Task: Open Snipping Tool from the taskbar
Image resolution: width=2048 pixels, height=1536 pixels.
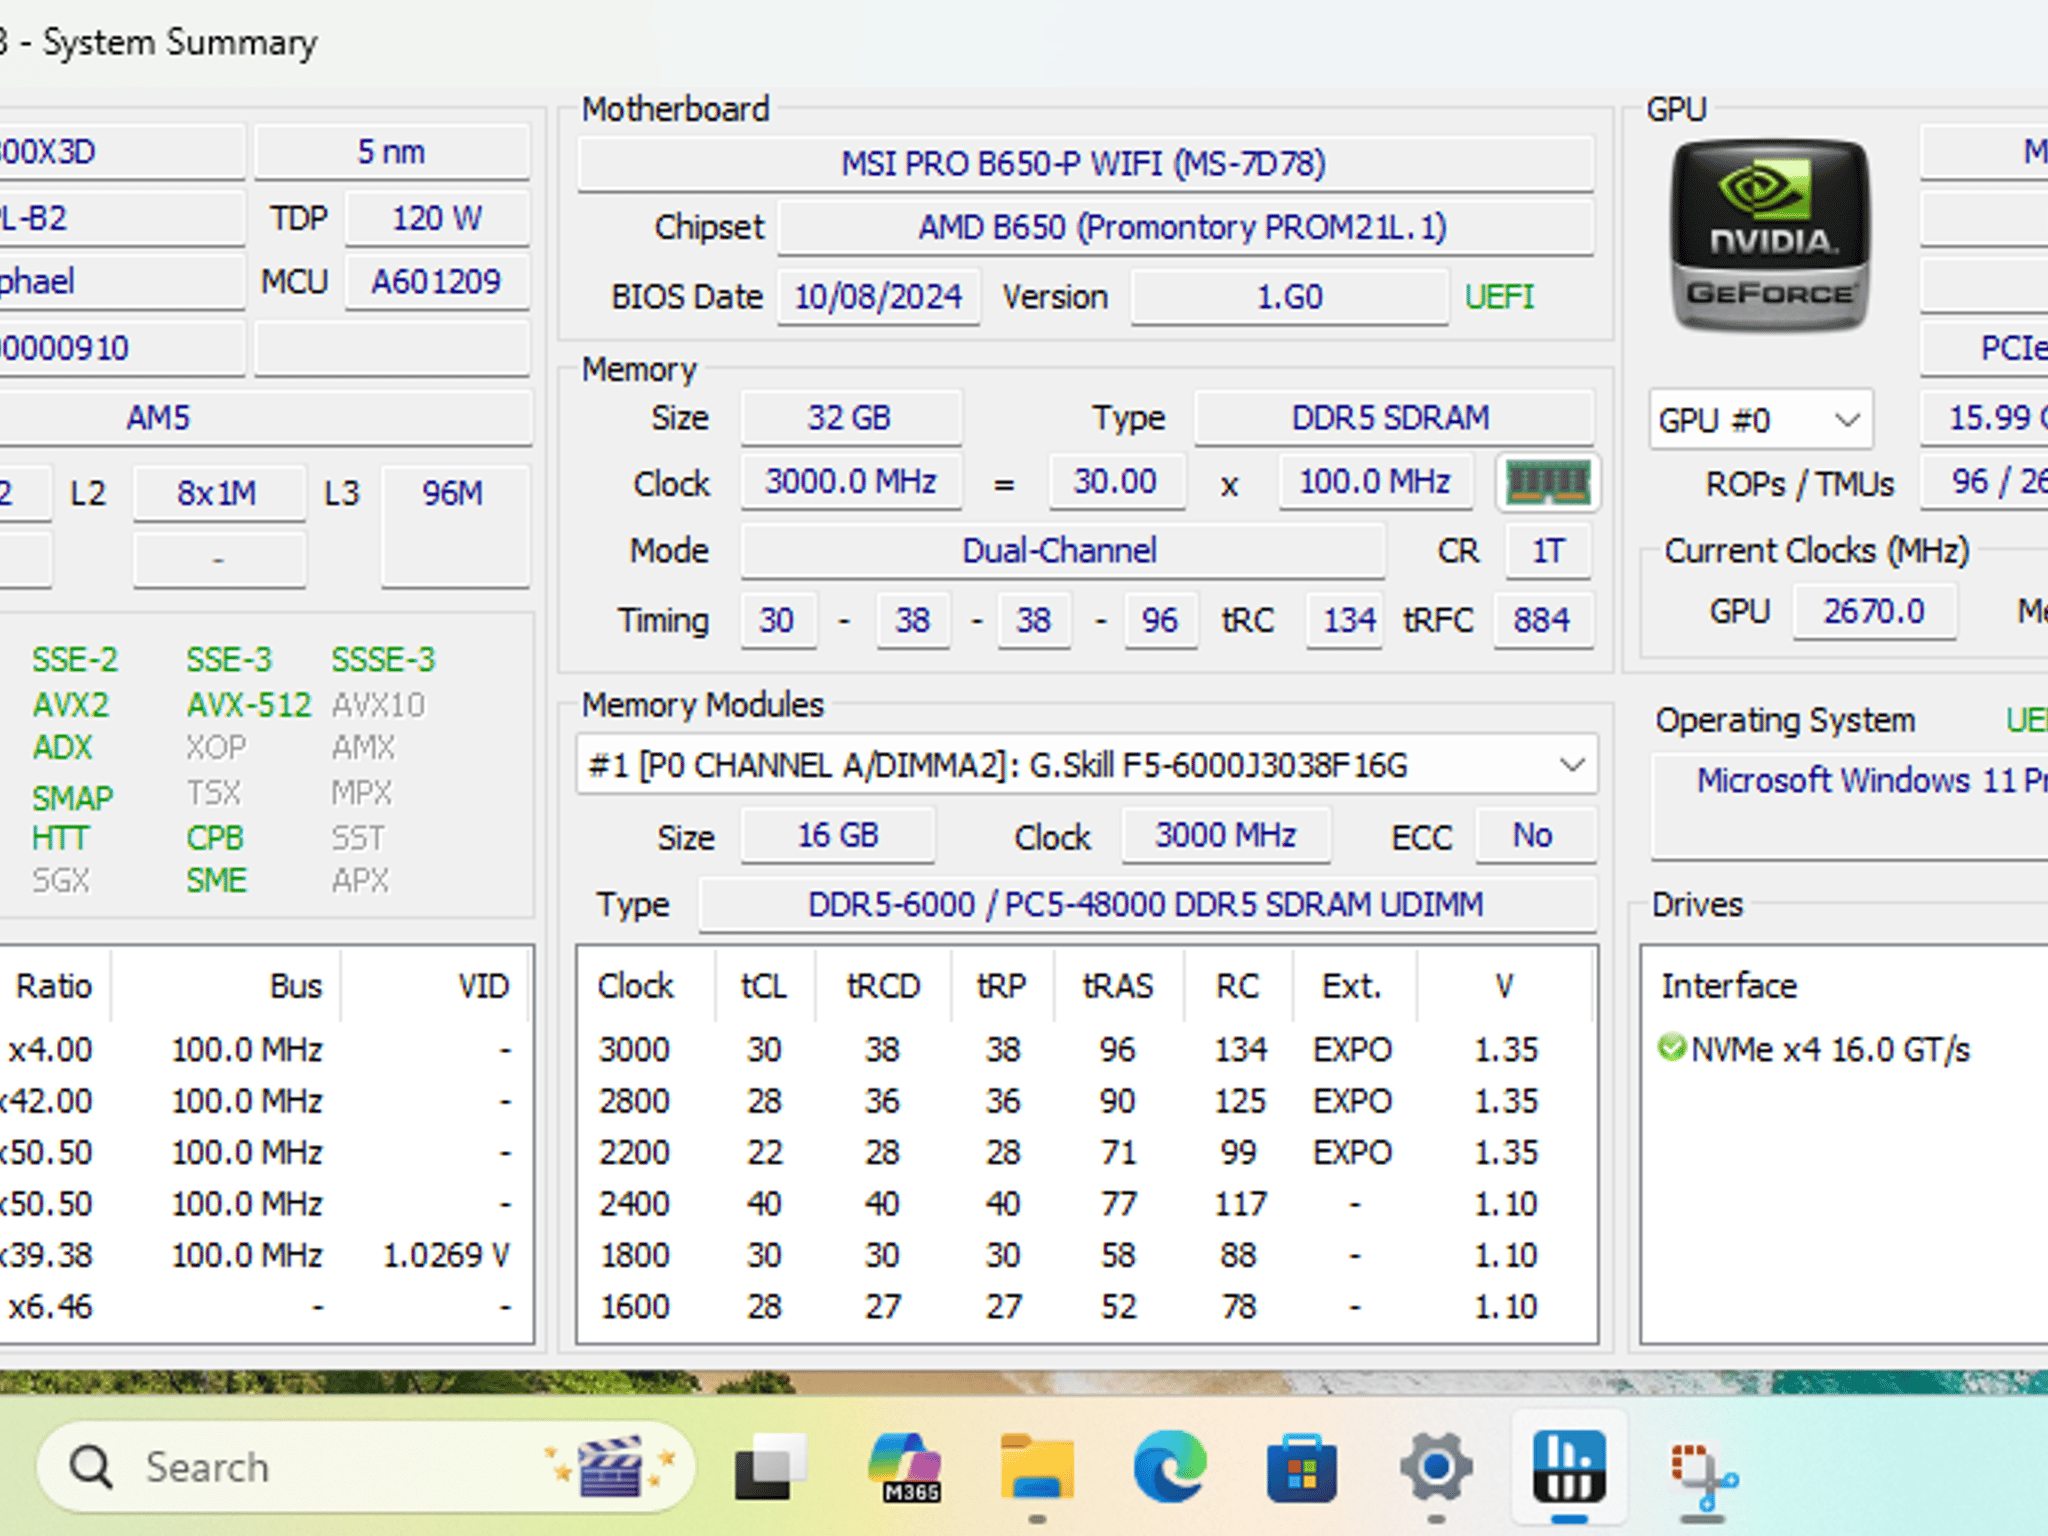Action: pos(1703,1475)
